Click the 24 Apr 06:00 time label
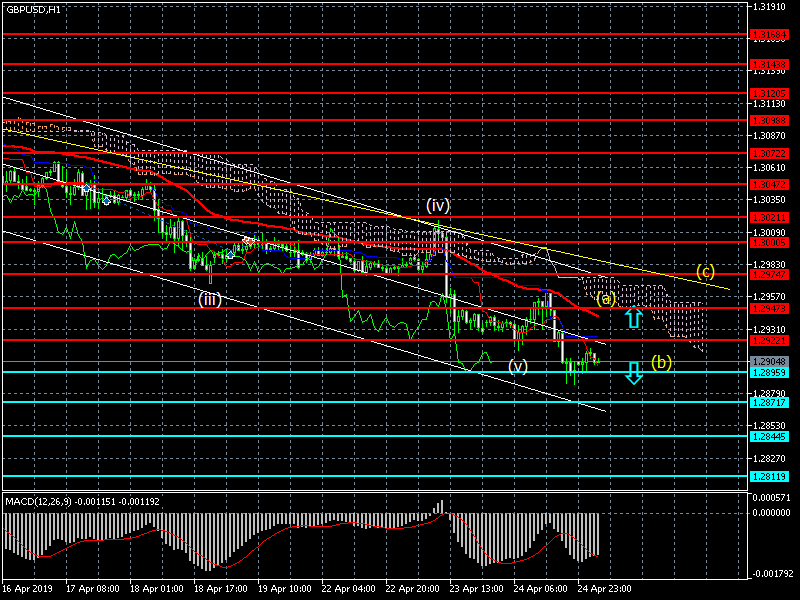Viewport: 800px width, 600px height. [540, 588]
